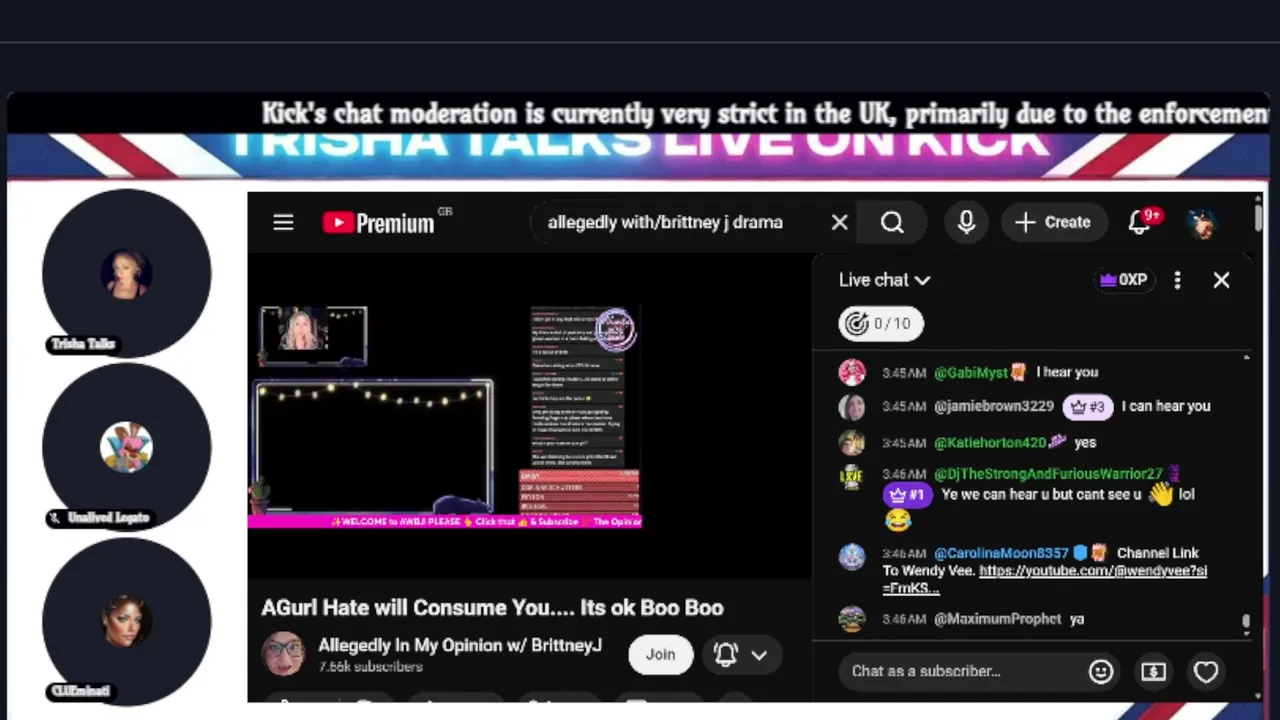The height and width of the screenshot is (720, 1280).
Task: Click the #3 crown badge beside jamiebrown3229
Action: (1088, 407)
